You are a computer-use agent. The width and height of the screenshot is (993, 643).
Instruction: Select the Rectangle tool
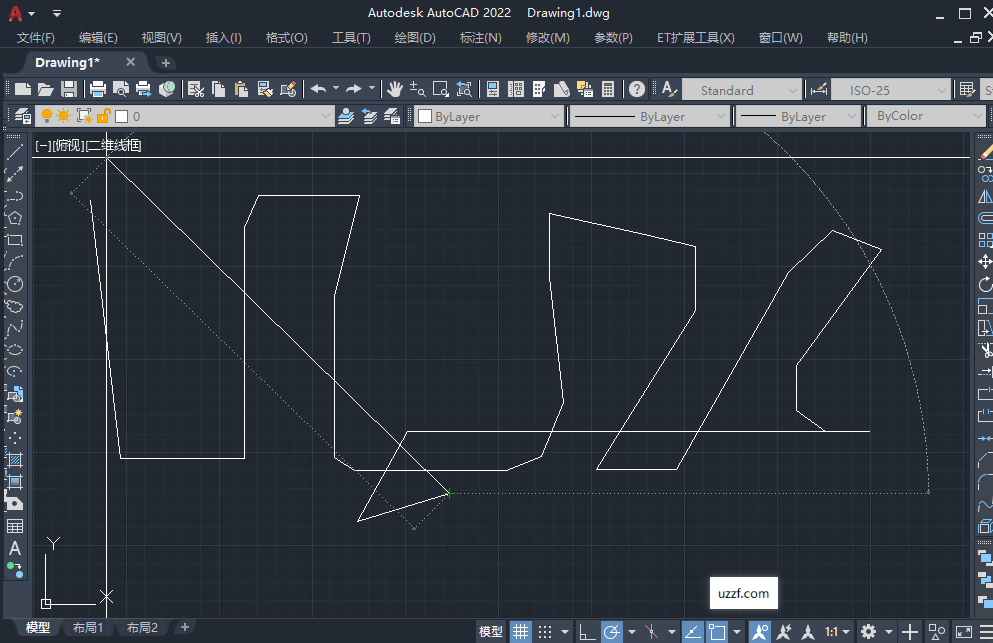(13, 240)
